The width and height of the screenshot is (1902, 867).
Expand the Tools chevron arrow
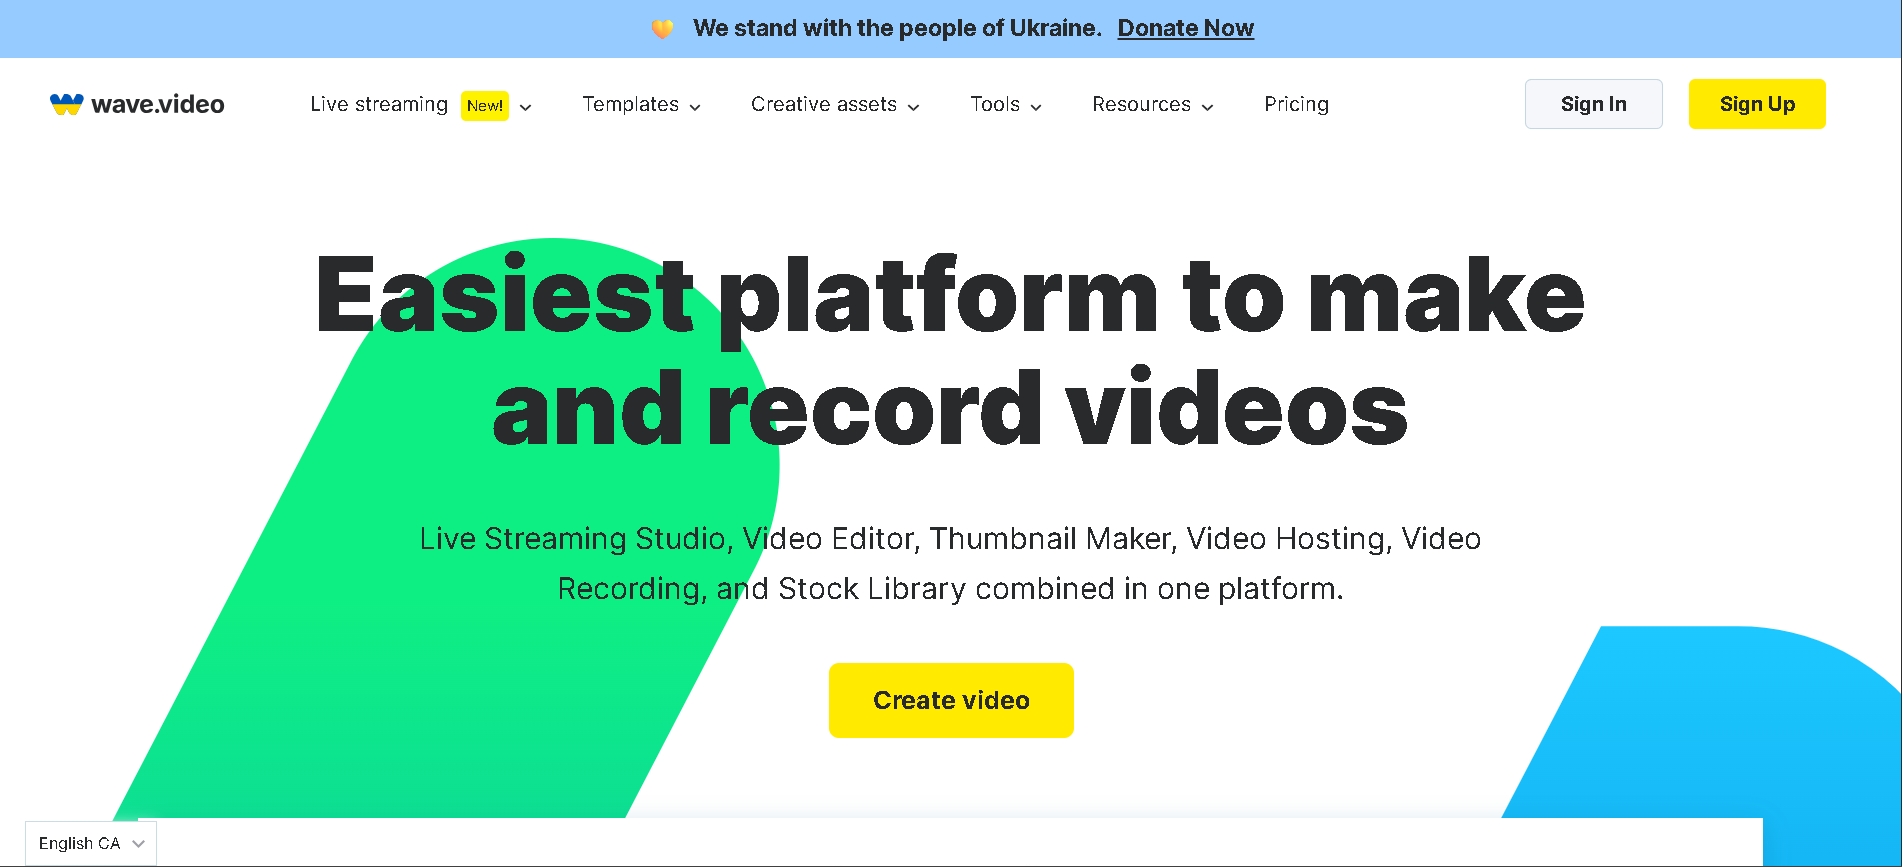1036,107
